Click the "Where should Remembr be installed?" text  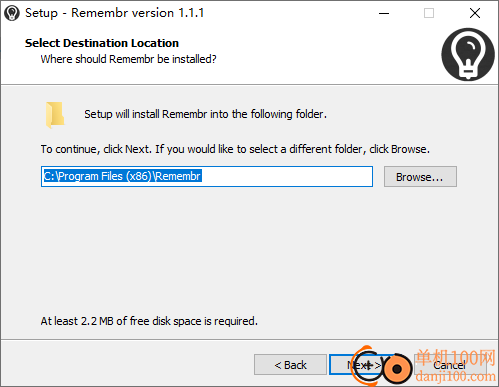[x=128, y=59]
